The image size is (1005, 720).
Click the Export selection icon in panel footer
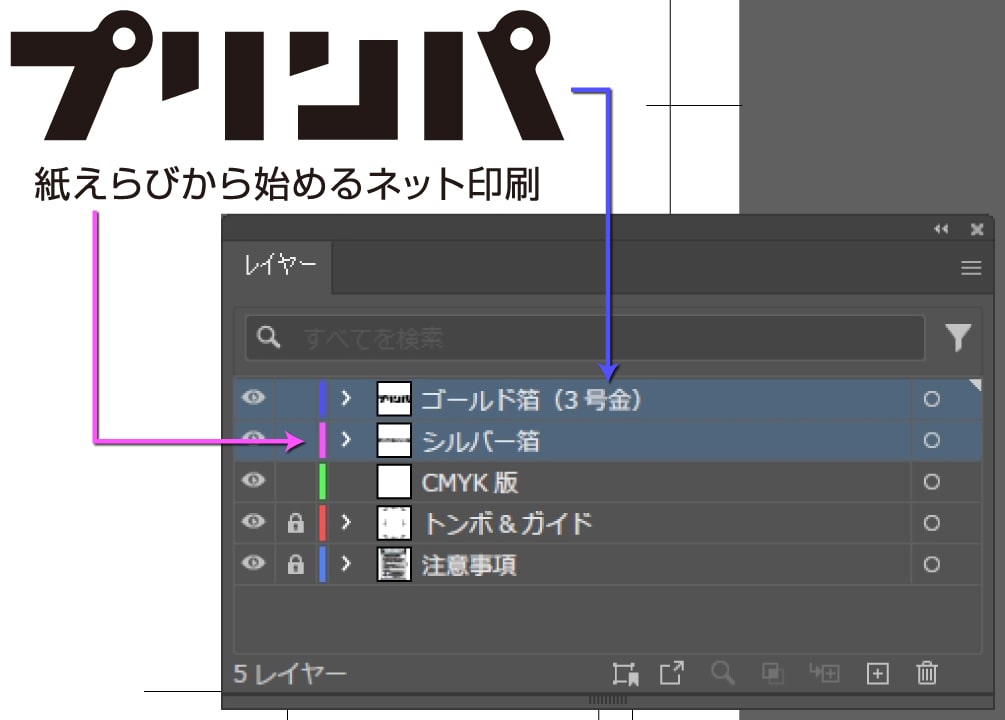pos(672,674)
